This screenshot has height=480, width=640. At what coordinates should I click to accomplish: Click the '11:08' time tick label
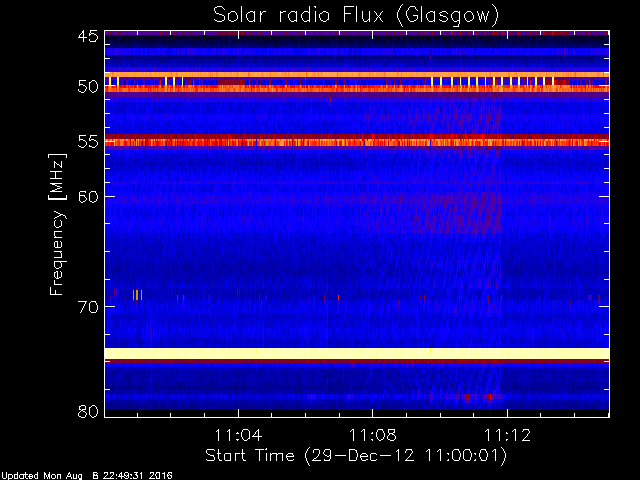[373, 435]
